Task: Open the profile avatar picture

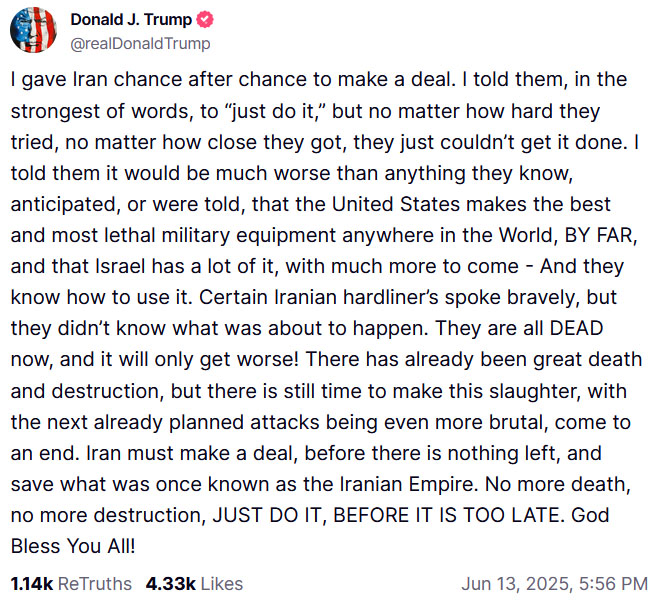Action: point(33,30)
